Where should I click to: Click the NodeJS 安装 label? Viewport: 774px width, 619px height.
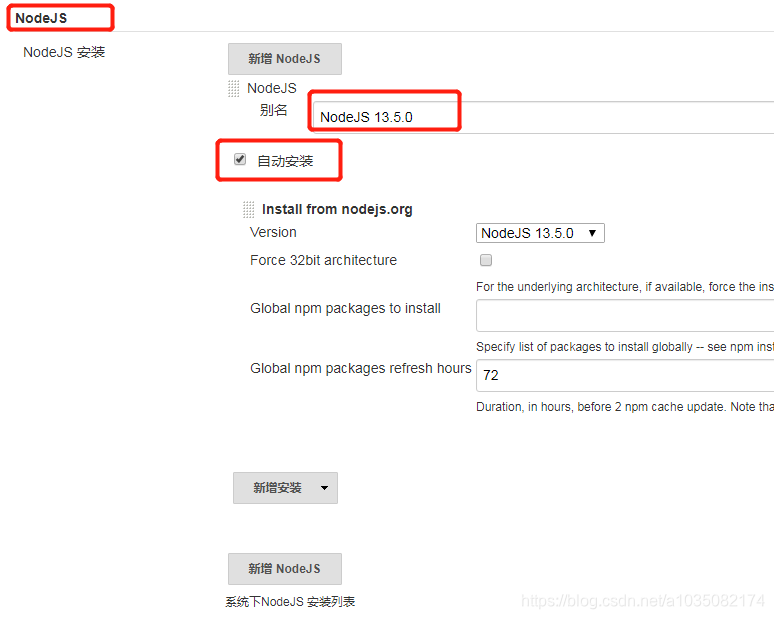64,52
